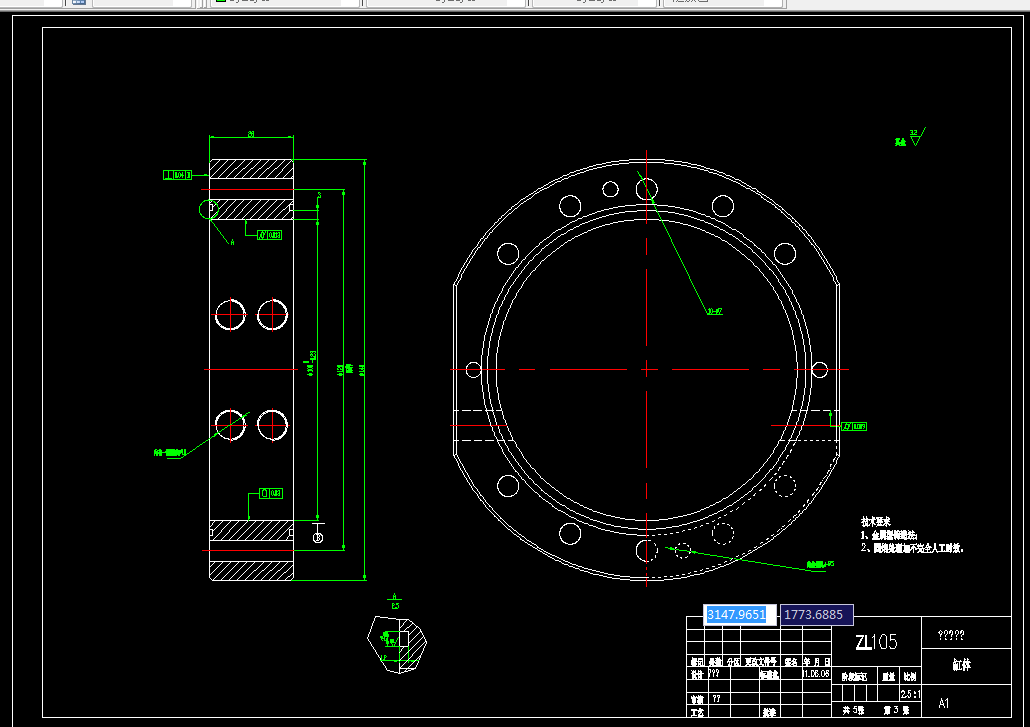Select the surface roughness symbol marked 32
The height and width of the screenshot is (727, 1030).
917,137
